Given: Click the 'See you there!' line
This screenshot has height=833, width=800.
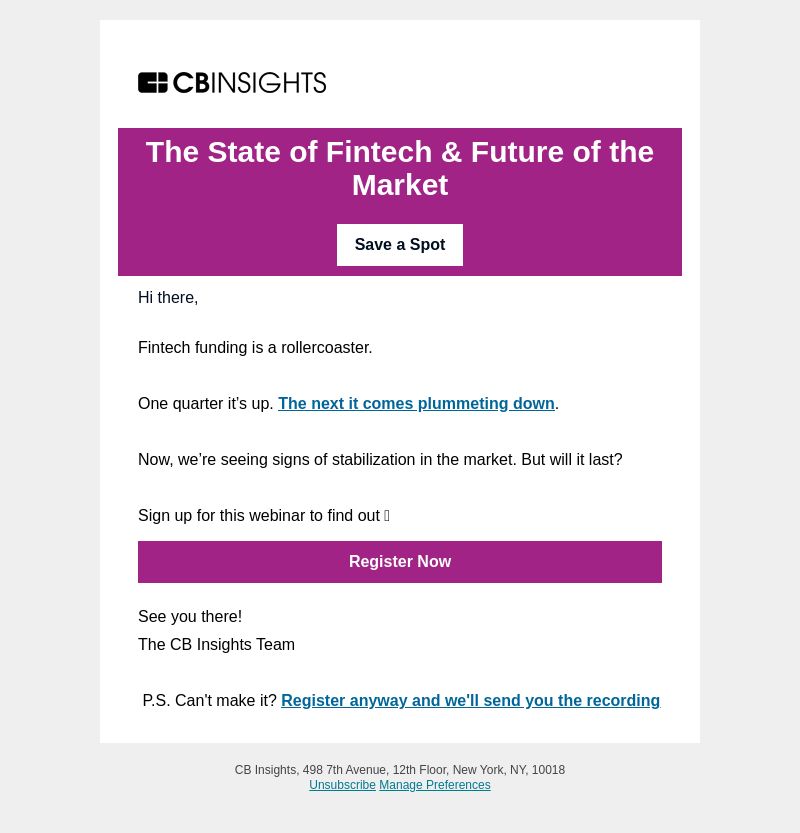Looking at the screenshot, I should tap(190, 616).
